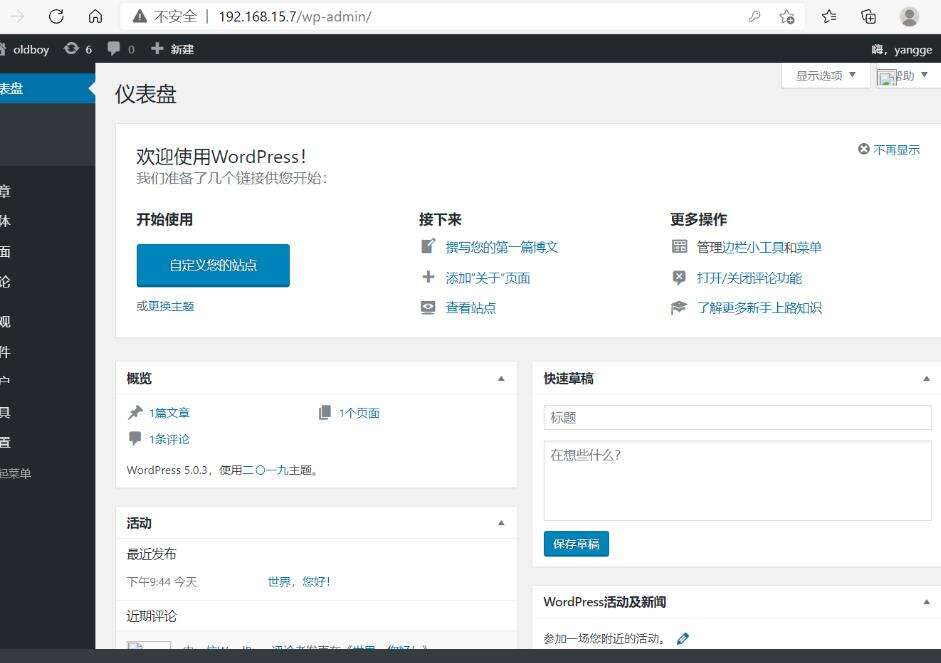Click the pushpin icon beside 1篇文章

(x=136, y=412)
